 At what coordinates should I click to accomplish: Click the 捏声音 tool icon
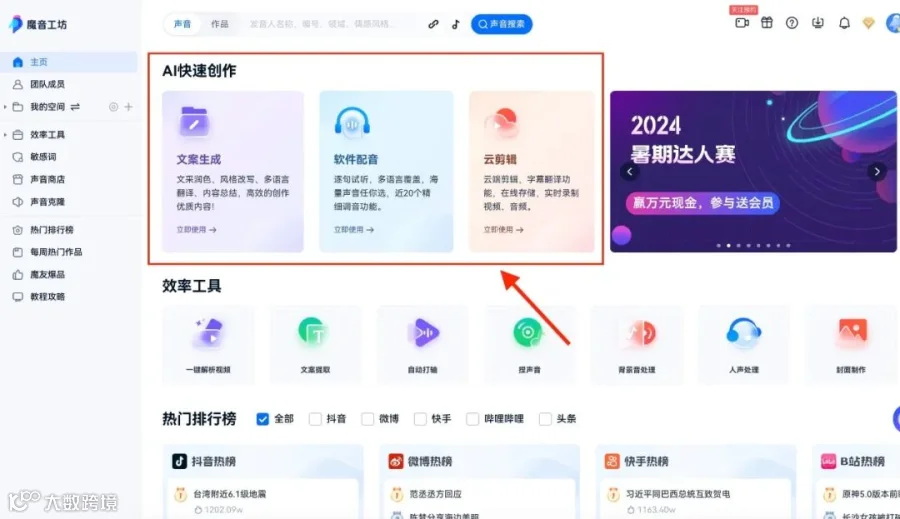pos(528,332)
